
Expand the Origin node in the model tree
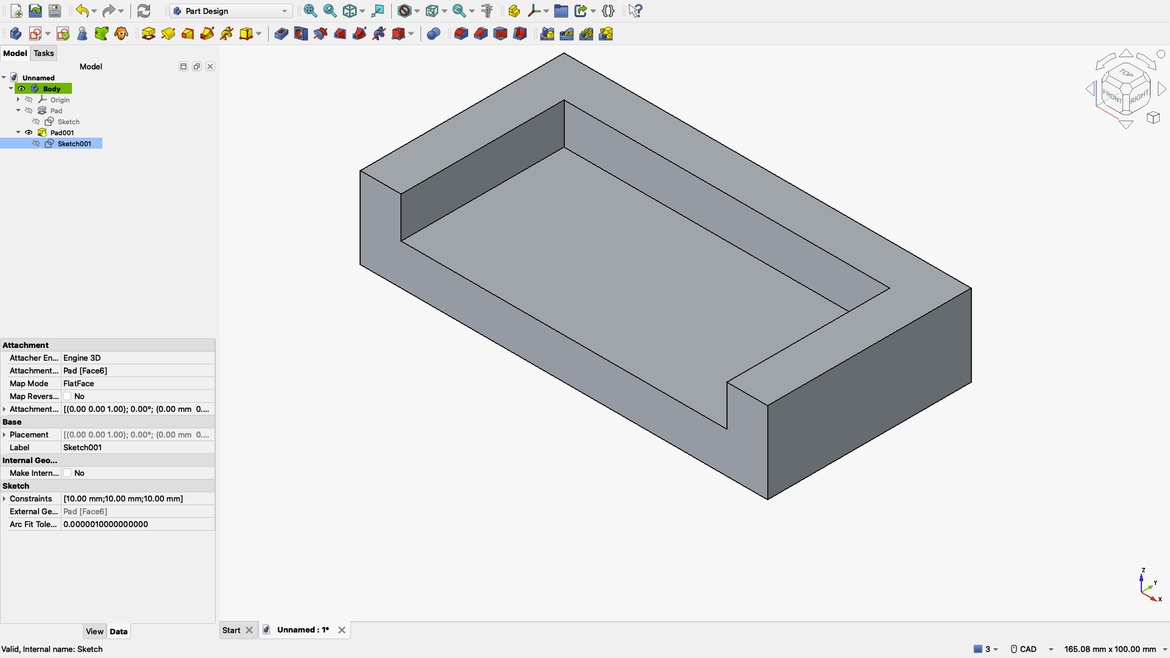pyautogui.click(x=18, y=99)
